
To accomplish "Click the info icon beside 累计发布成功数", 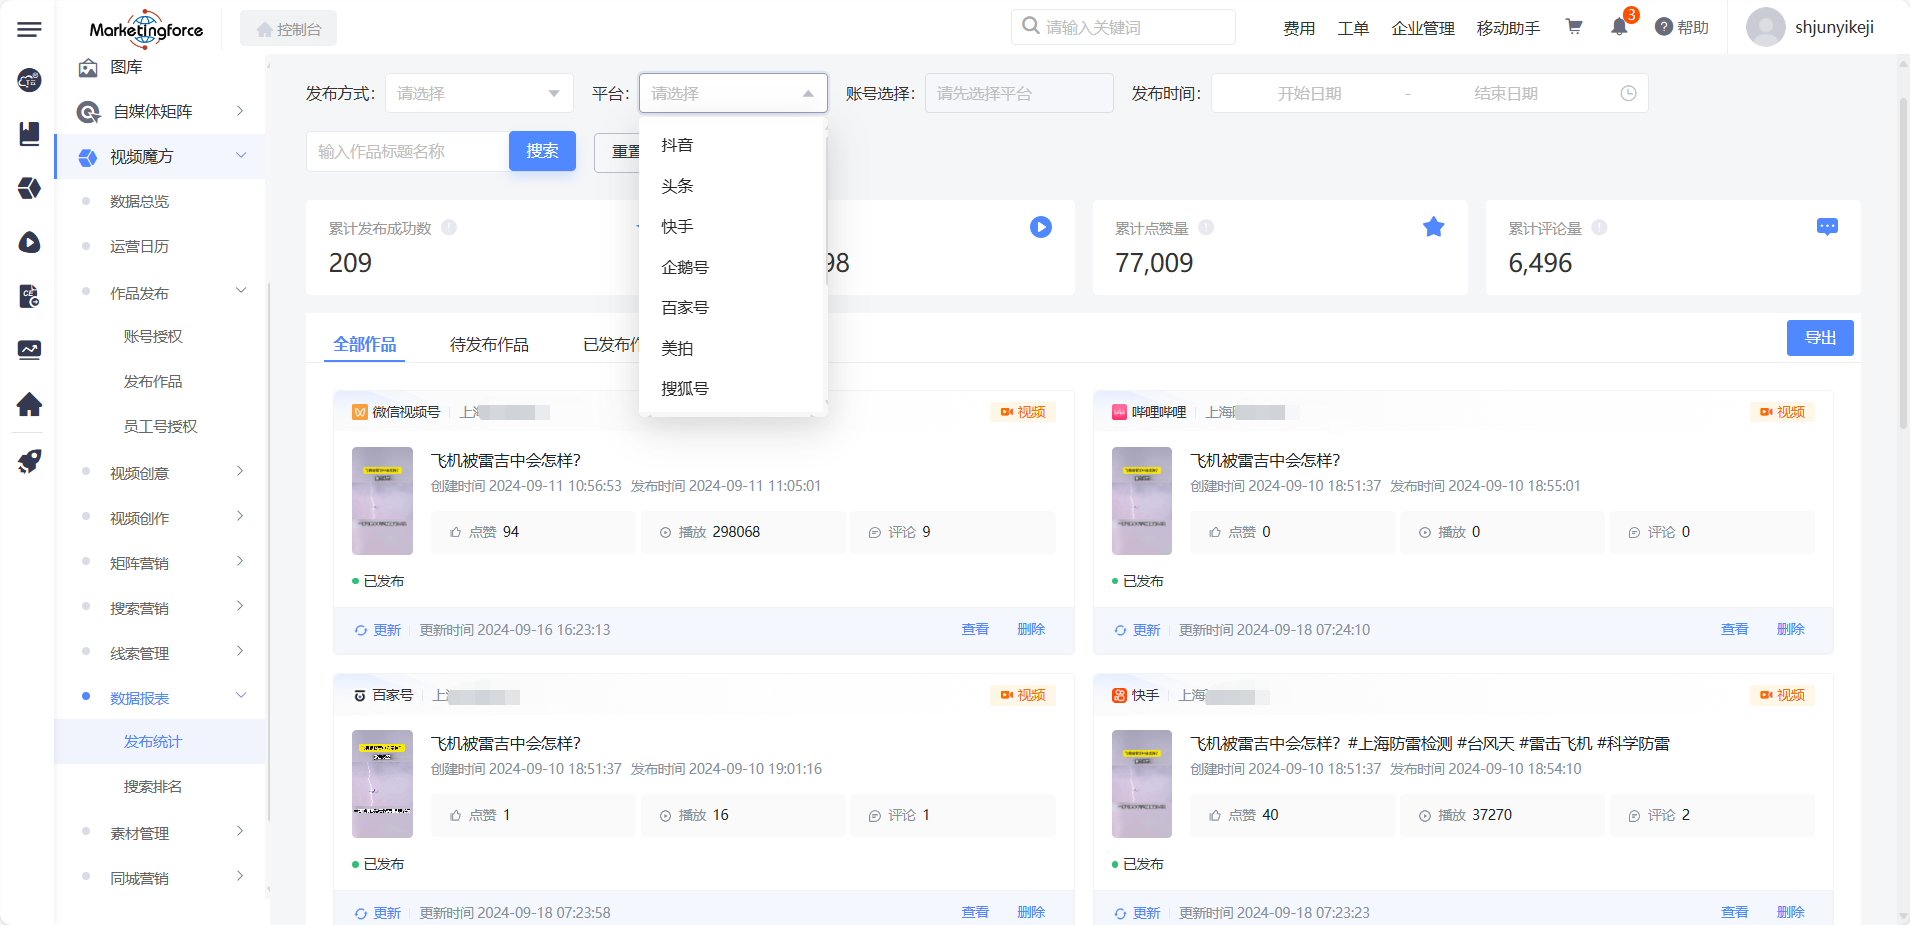I will (449, 228).
